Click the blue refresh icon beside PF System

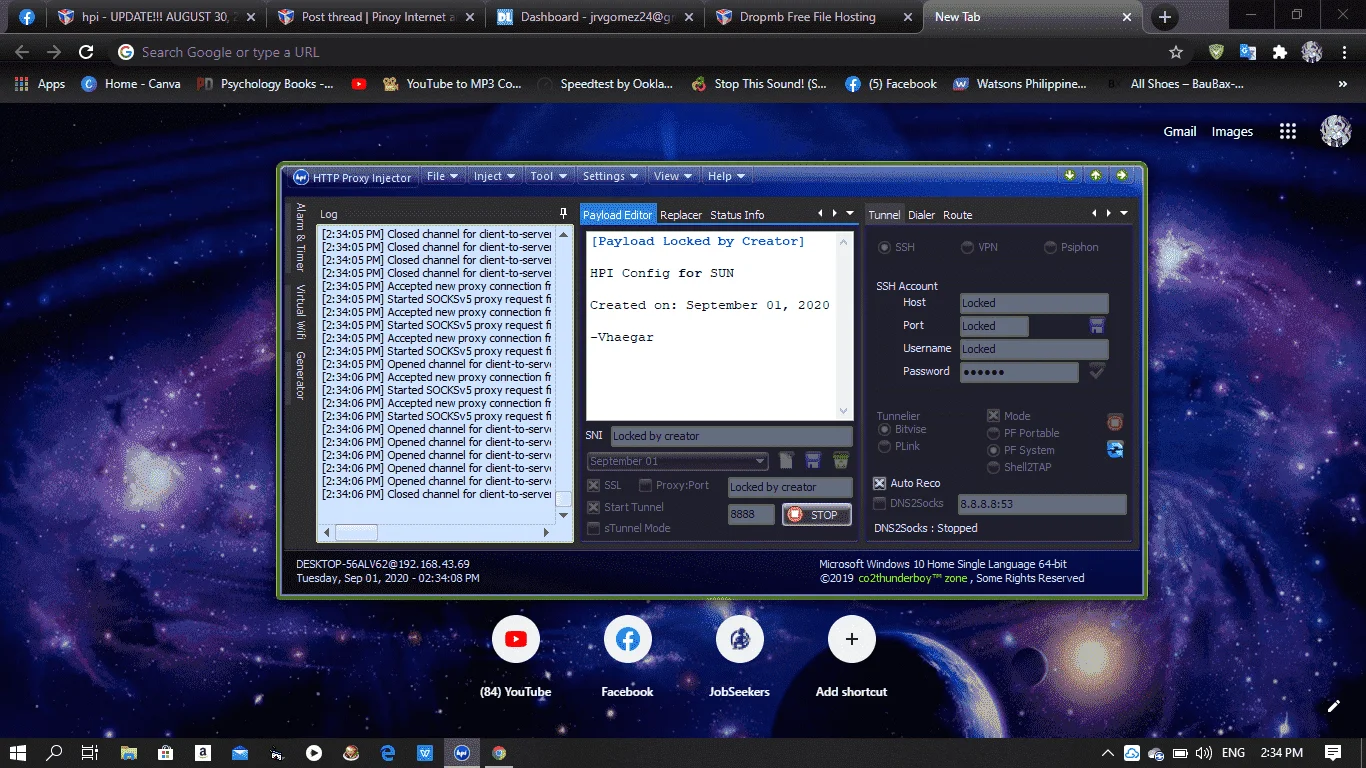coord(1115,450)
